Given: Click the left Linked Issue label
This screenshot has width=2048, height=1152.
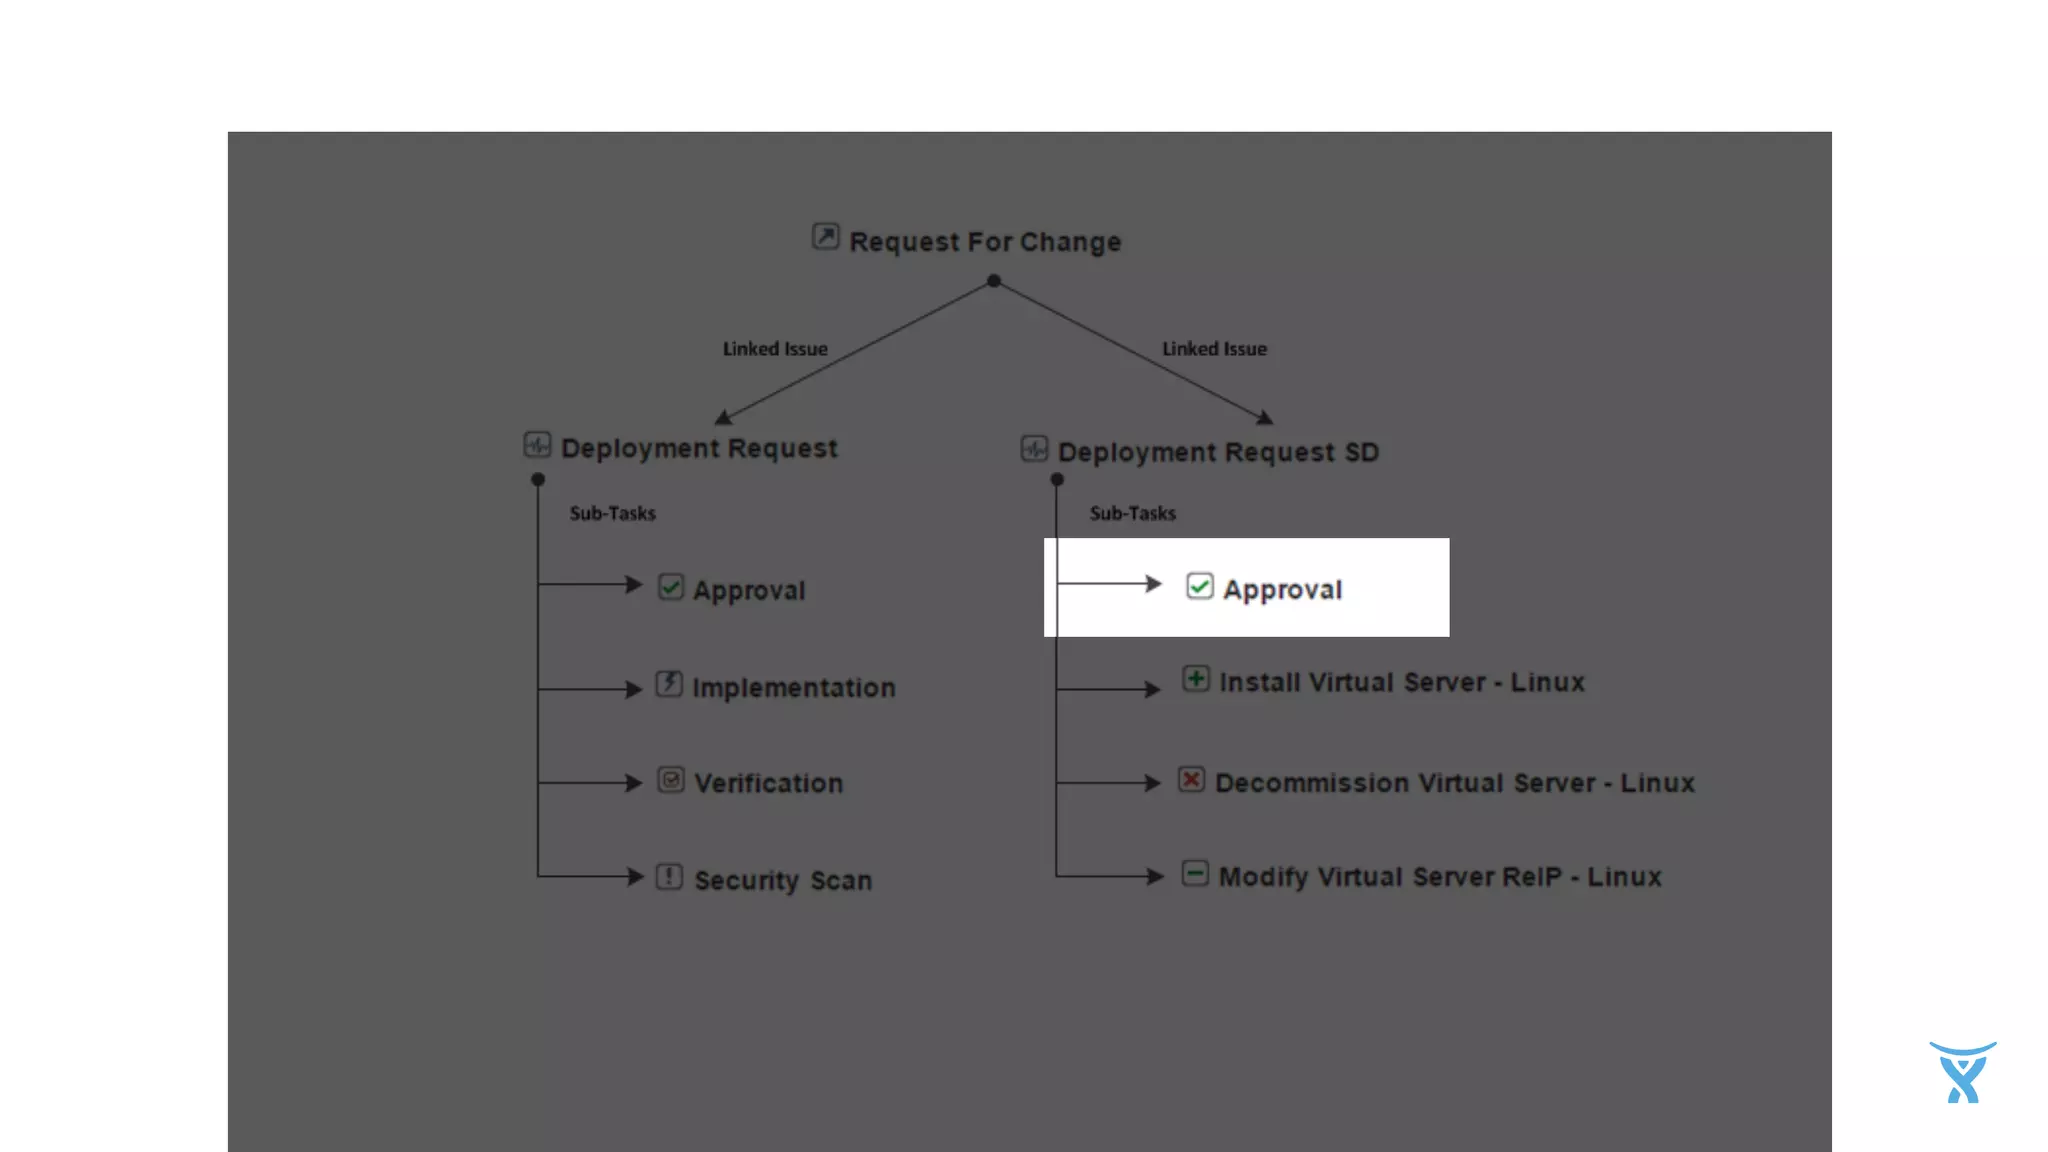Looking at the screenshot, I should tap(775, 349).
